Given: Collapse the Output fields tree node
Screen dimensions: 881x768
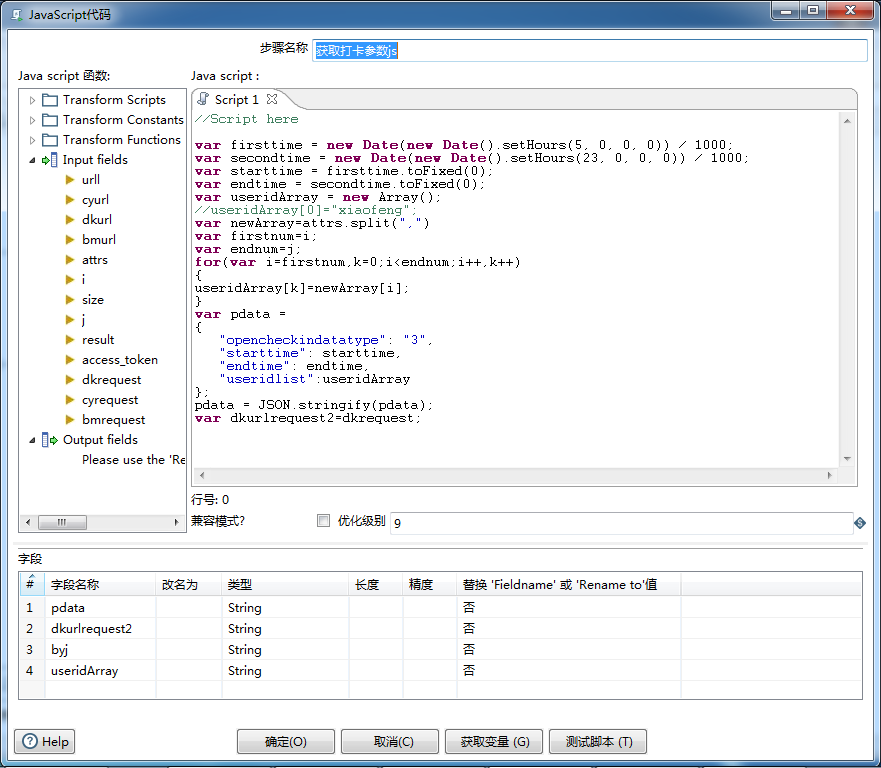Looking at the screenshot, I should [x=32, y=440].
